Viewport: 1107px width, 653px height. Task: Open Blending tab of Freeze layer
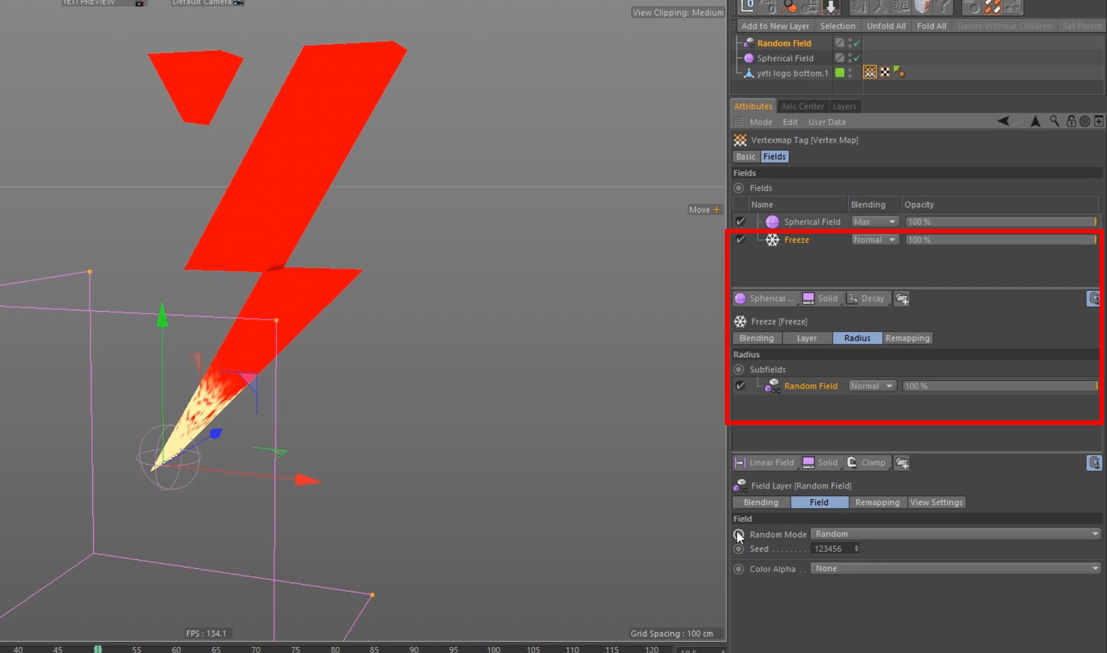[x=756, y=338]
